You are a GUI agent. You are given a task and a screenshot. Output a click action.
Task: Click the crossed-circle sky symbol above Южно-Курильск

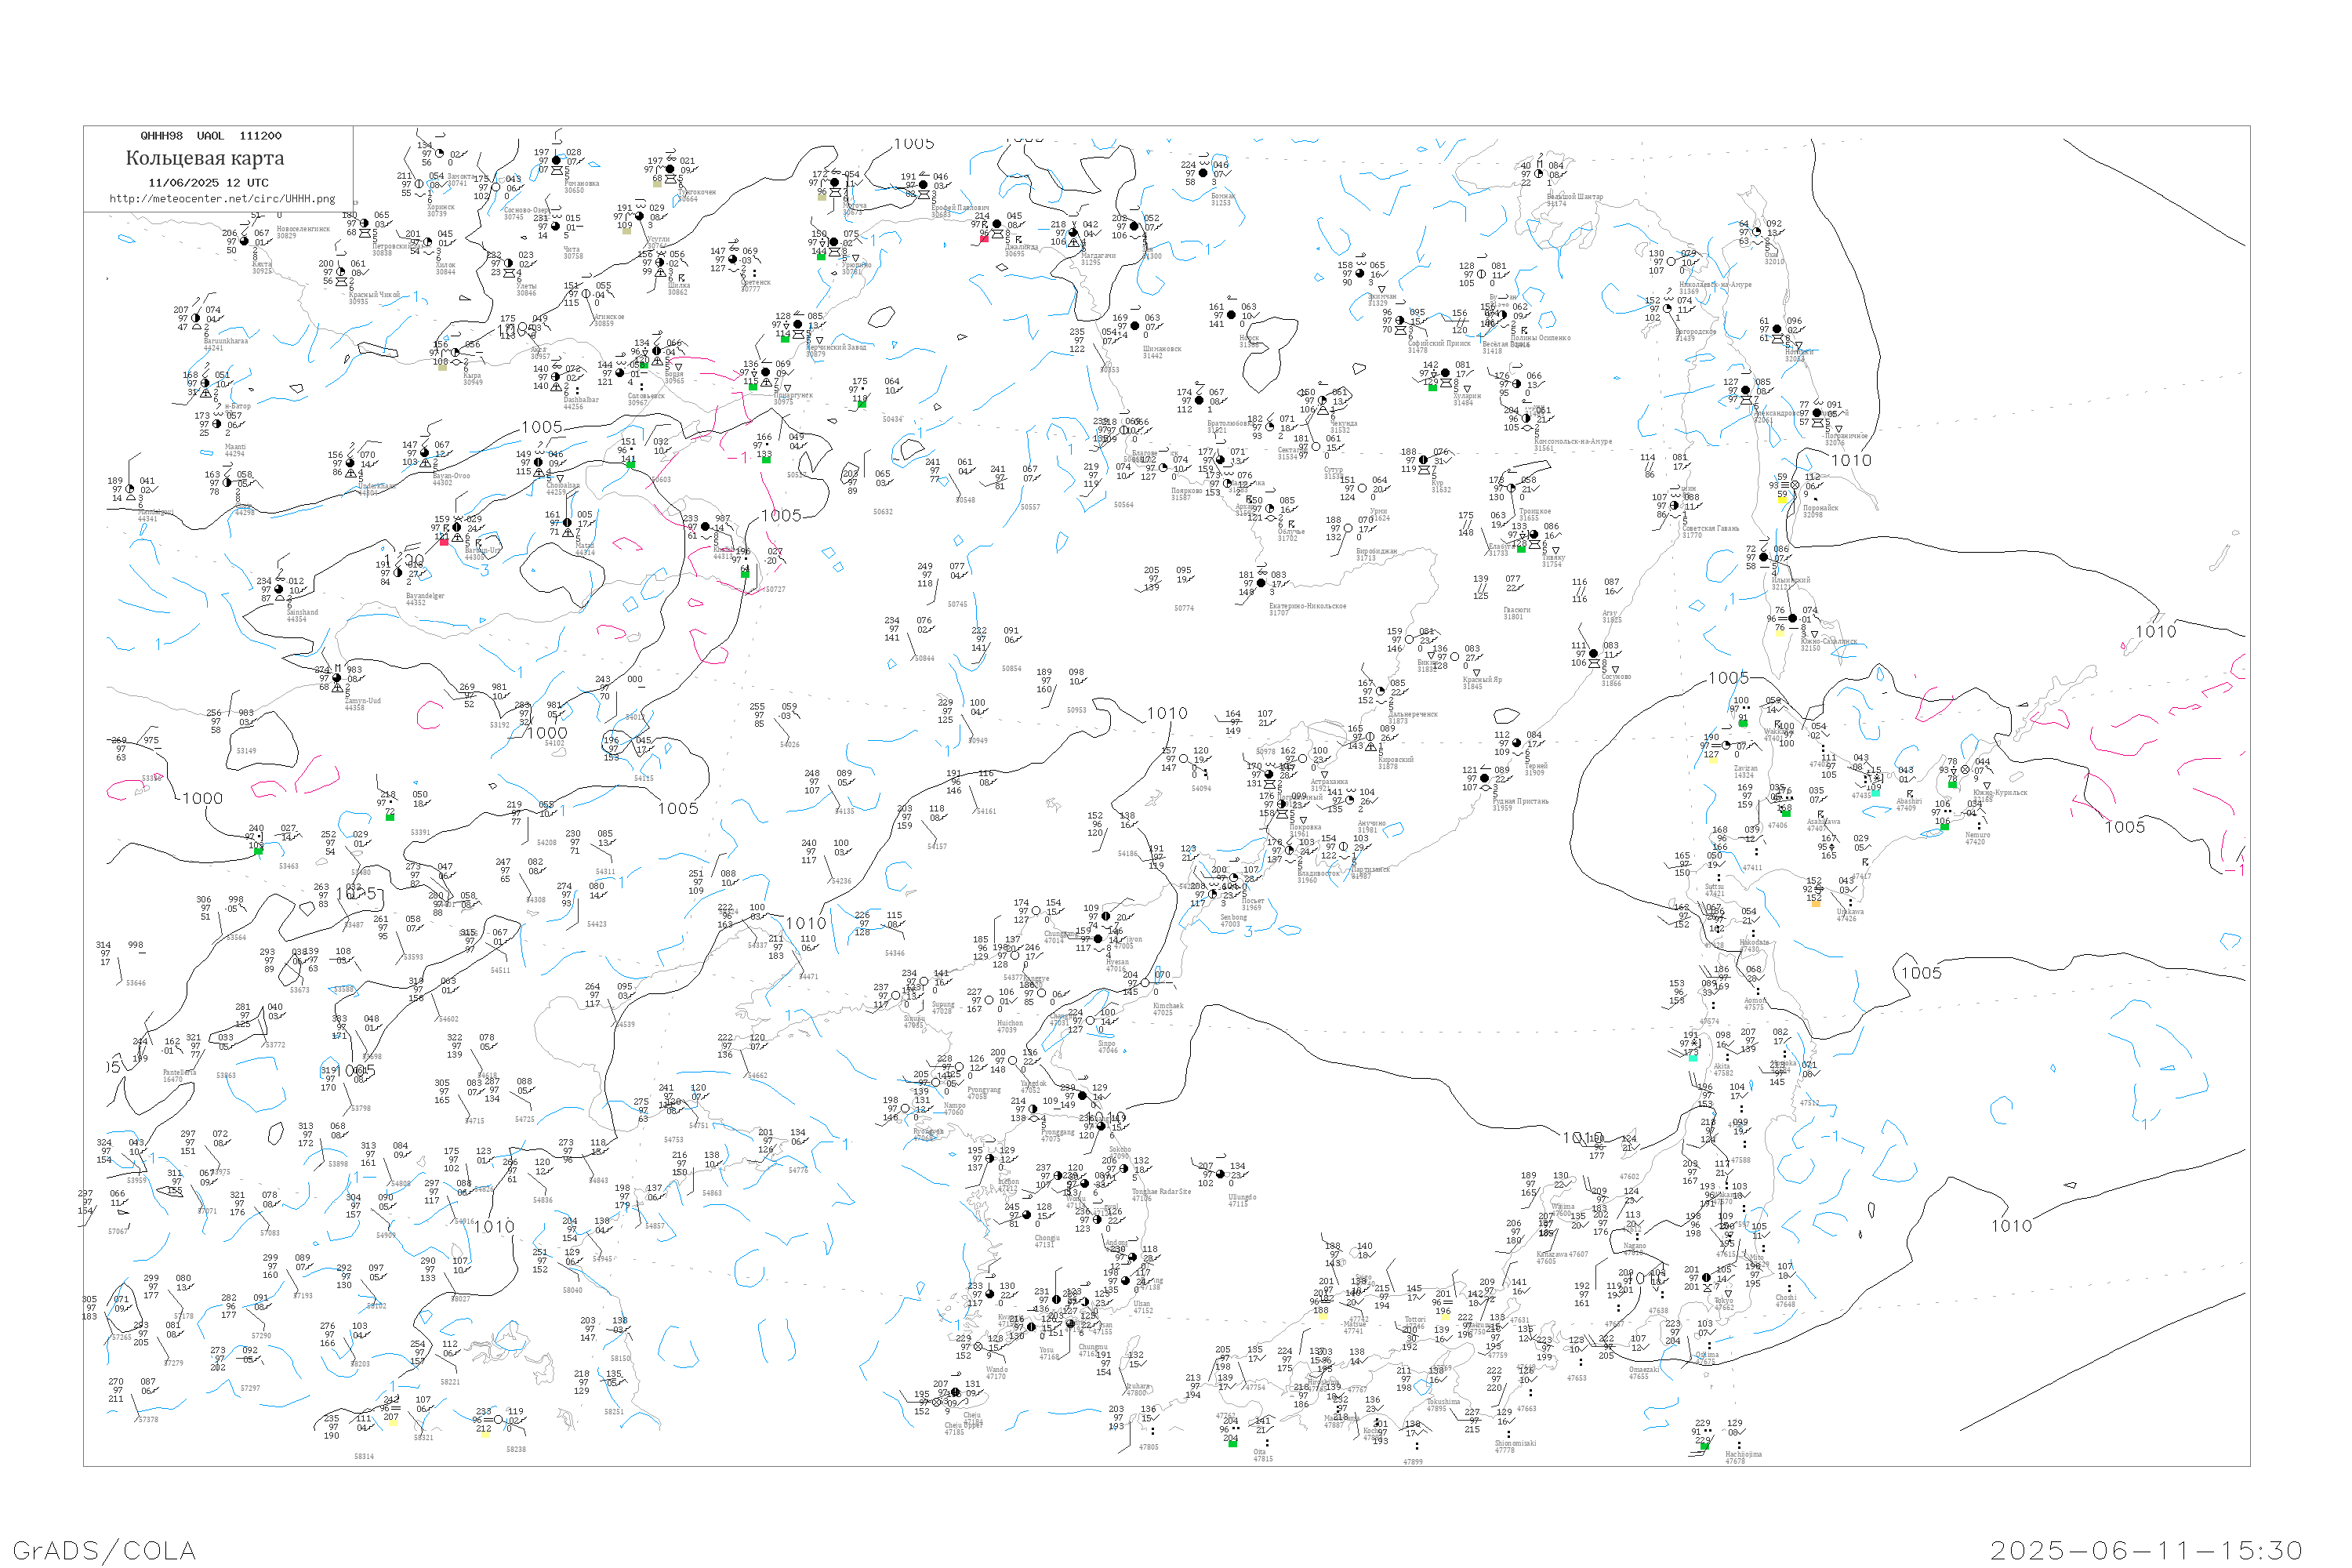(1965, 770)
